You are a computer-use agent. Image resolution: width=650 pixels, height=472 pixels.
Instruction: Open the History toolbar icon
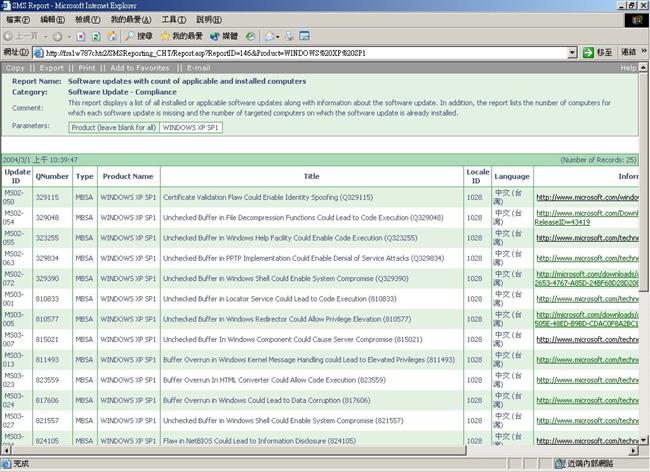coord(250,36)
